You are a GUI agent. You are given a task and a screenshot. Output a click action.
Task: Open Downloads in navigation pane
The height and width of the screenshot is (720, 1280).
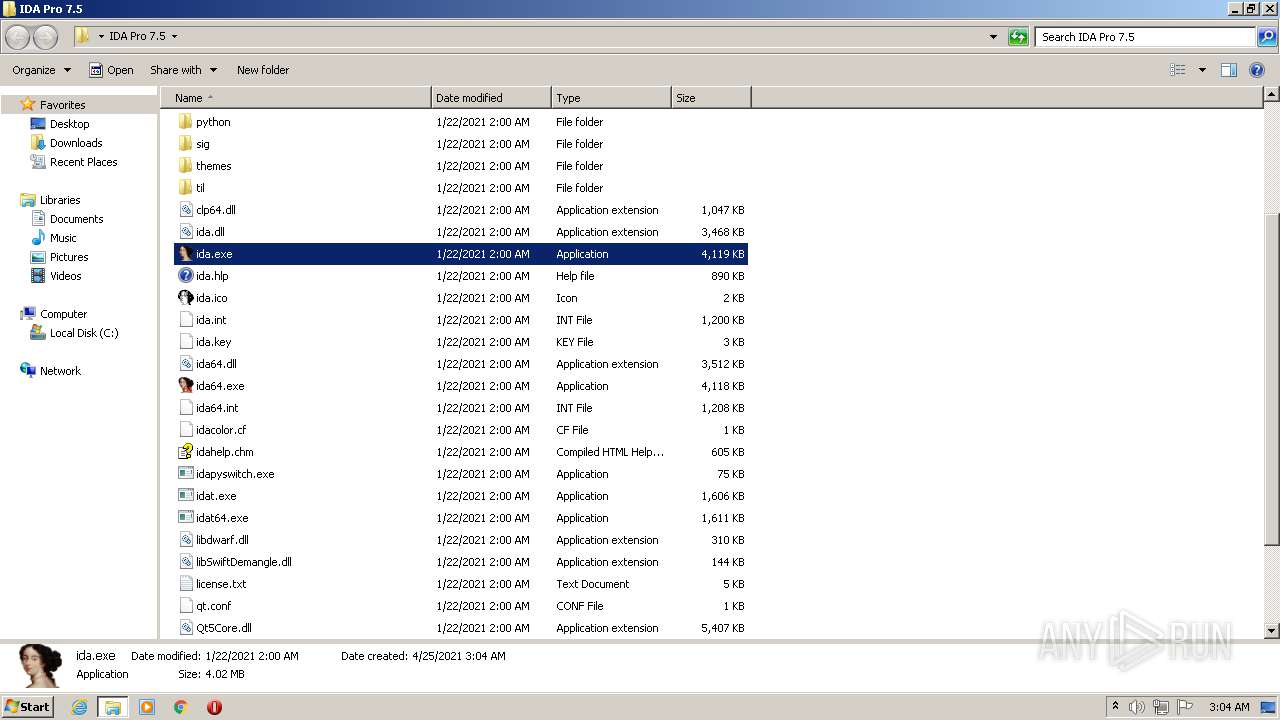[x=76, y=143]
